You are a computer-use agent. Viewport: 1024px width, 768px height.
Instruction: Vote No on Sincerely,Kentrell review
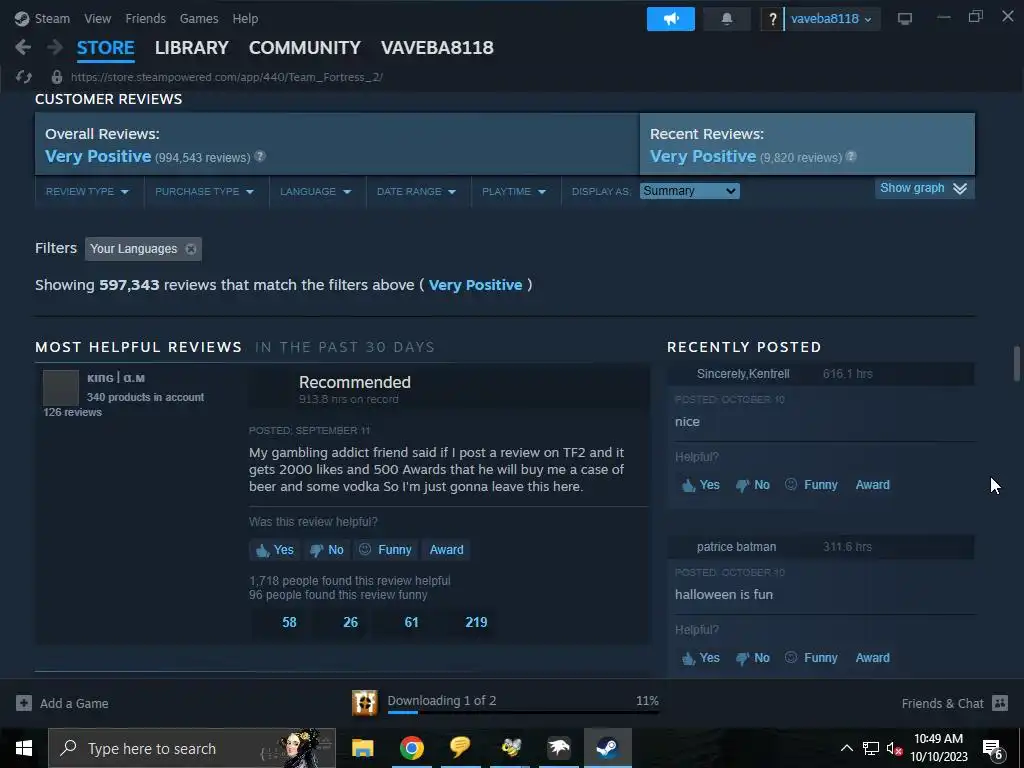coord(752,485)
